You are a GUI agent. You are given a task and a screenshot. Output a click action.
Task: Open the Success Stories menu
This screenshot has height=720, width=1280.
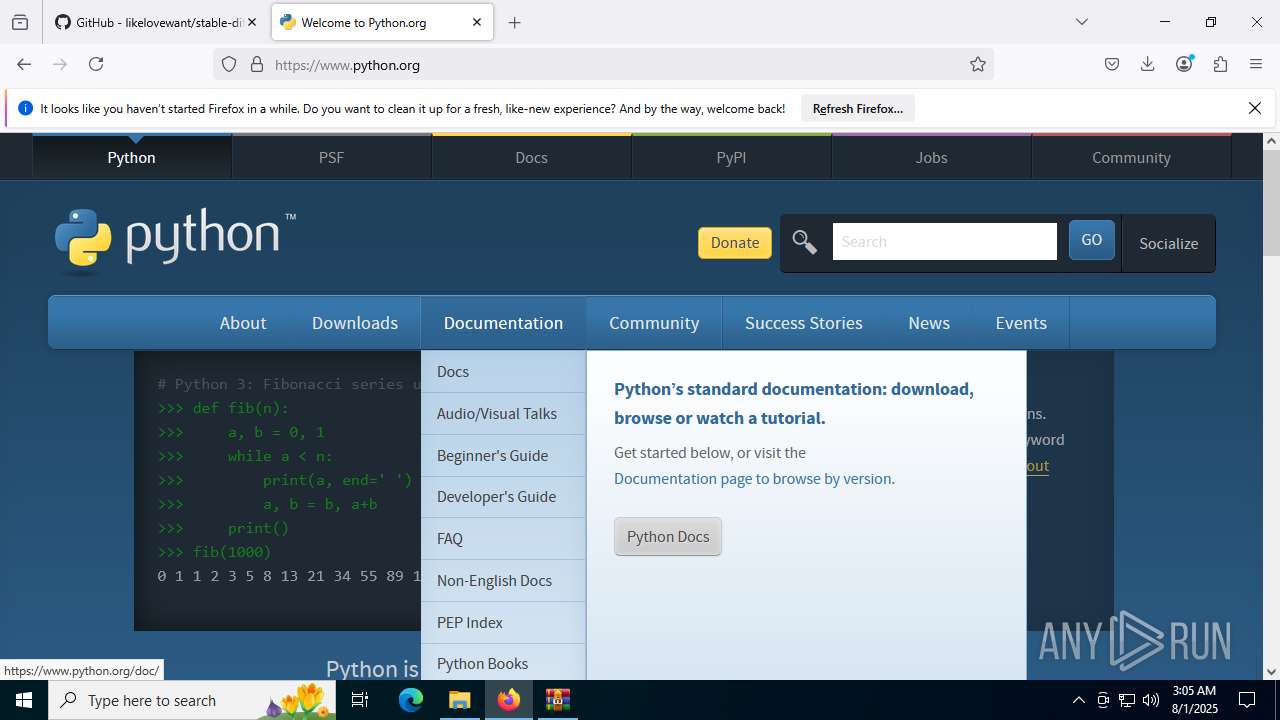point(804,323)
